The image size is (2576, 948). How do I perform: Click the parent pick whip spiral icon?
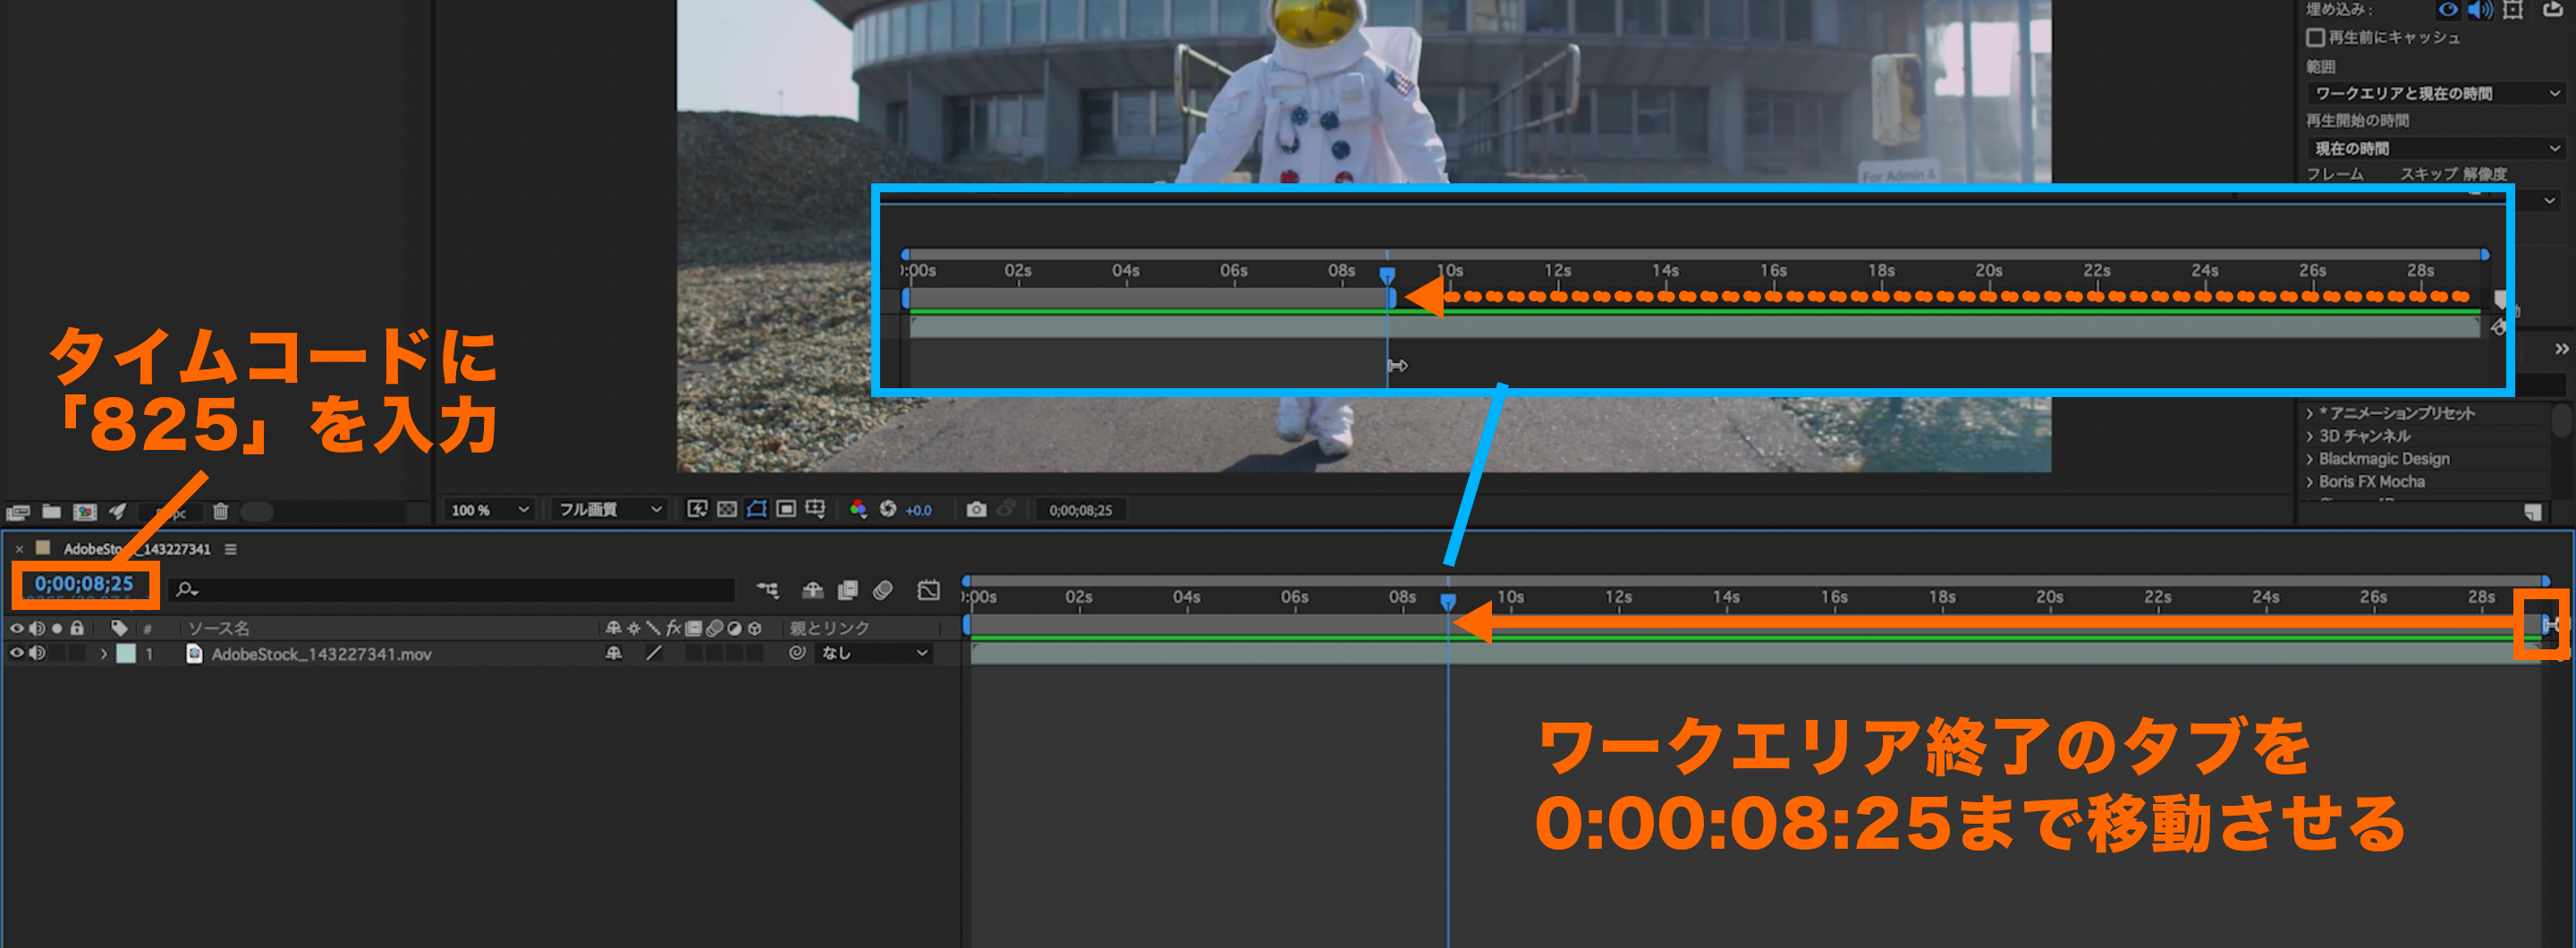tap(797, 653)
